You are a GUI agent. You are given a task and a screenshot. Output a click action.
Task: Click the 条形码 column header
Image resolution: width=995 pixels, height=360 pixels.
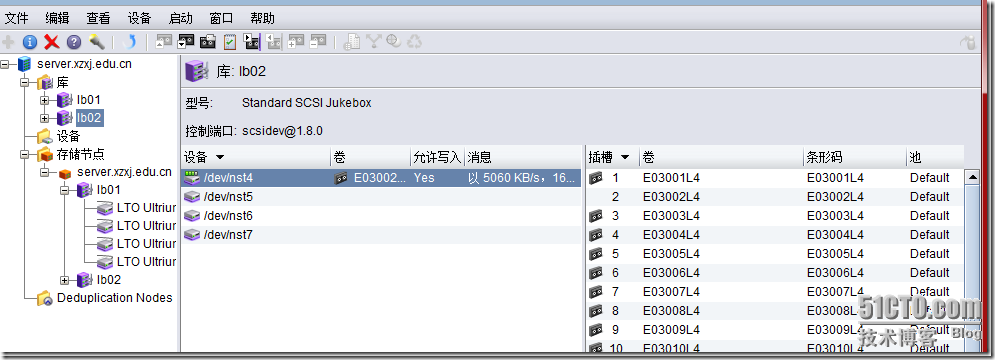click(855, 157)
